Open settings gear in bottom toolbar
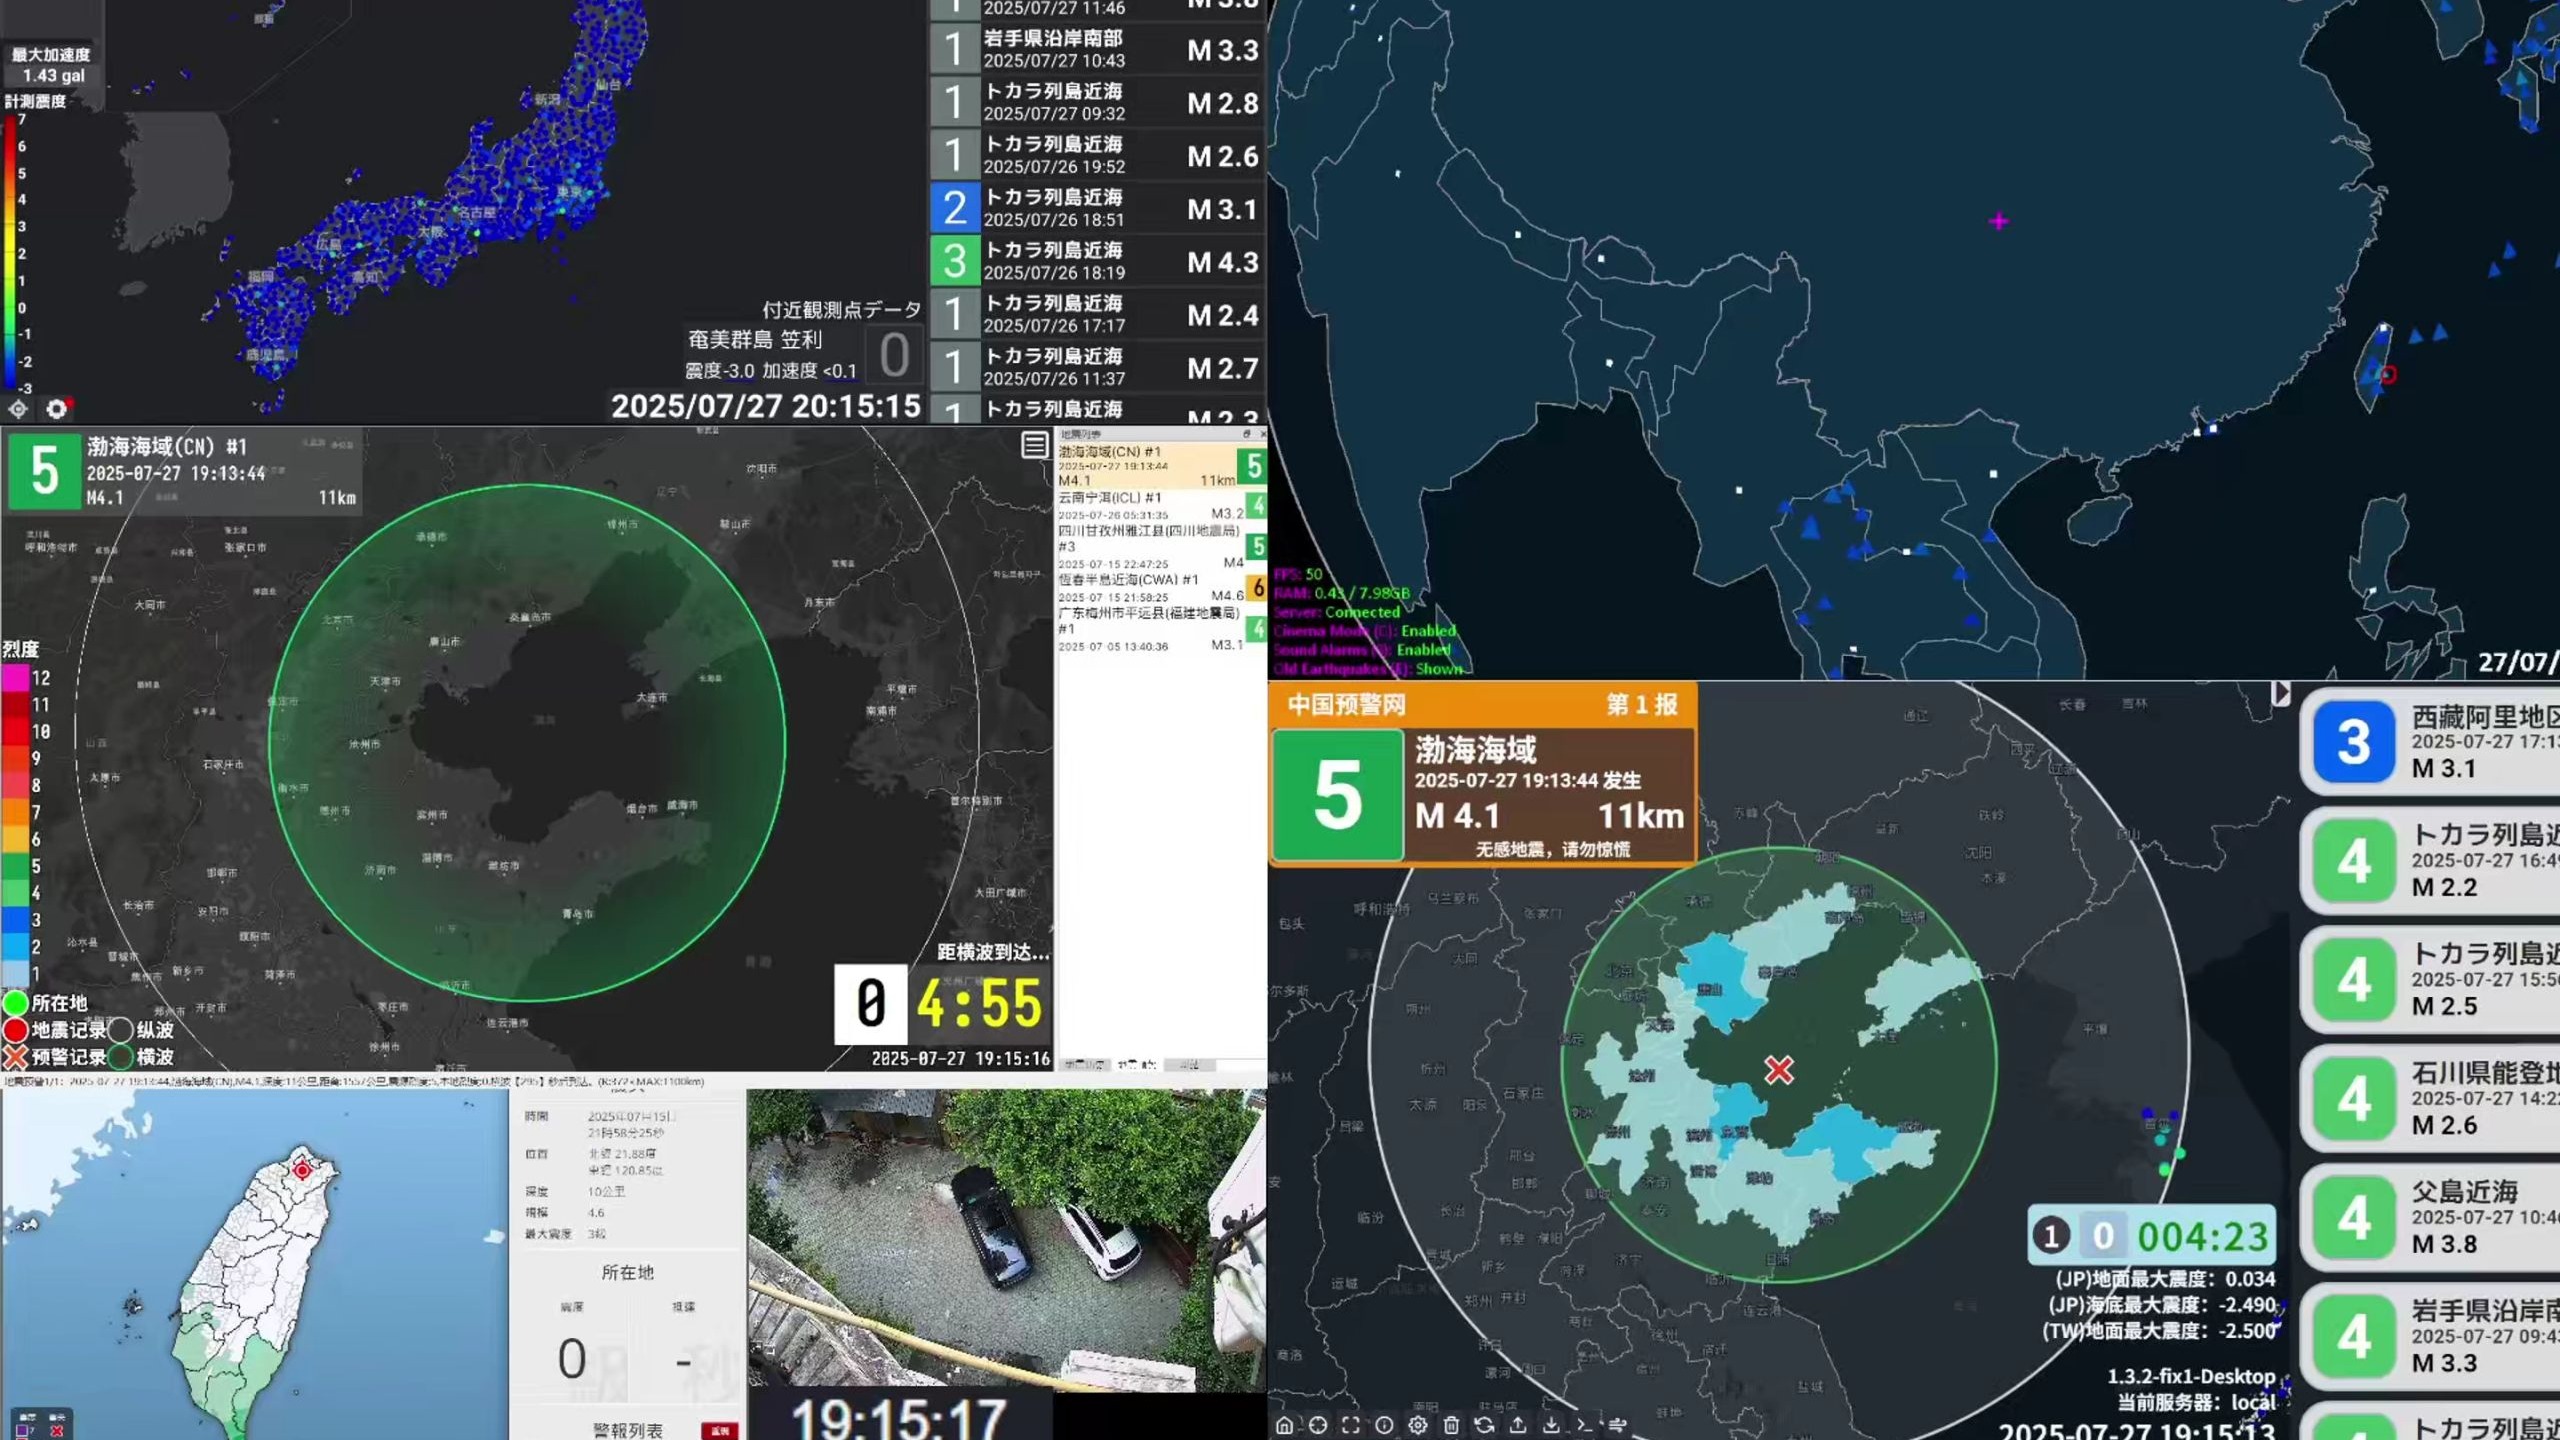 (1418, 1425)
